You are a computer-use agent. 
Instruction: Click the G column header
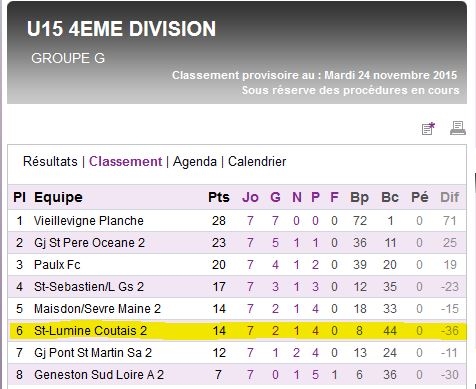coord(275,197)
